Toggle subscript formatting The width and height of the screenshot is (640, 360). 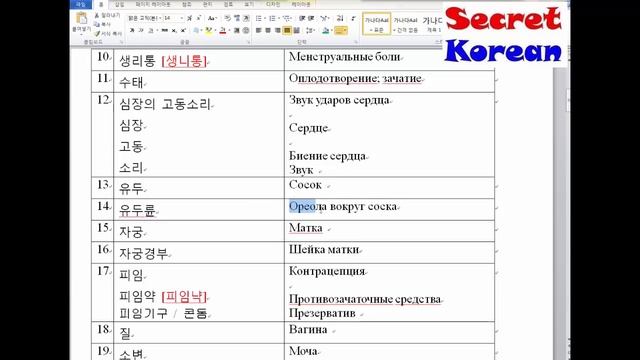(174, 31)
